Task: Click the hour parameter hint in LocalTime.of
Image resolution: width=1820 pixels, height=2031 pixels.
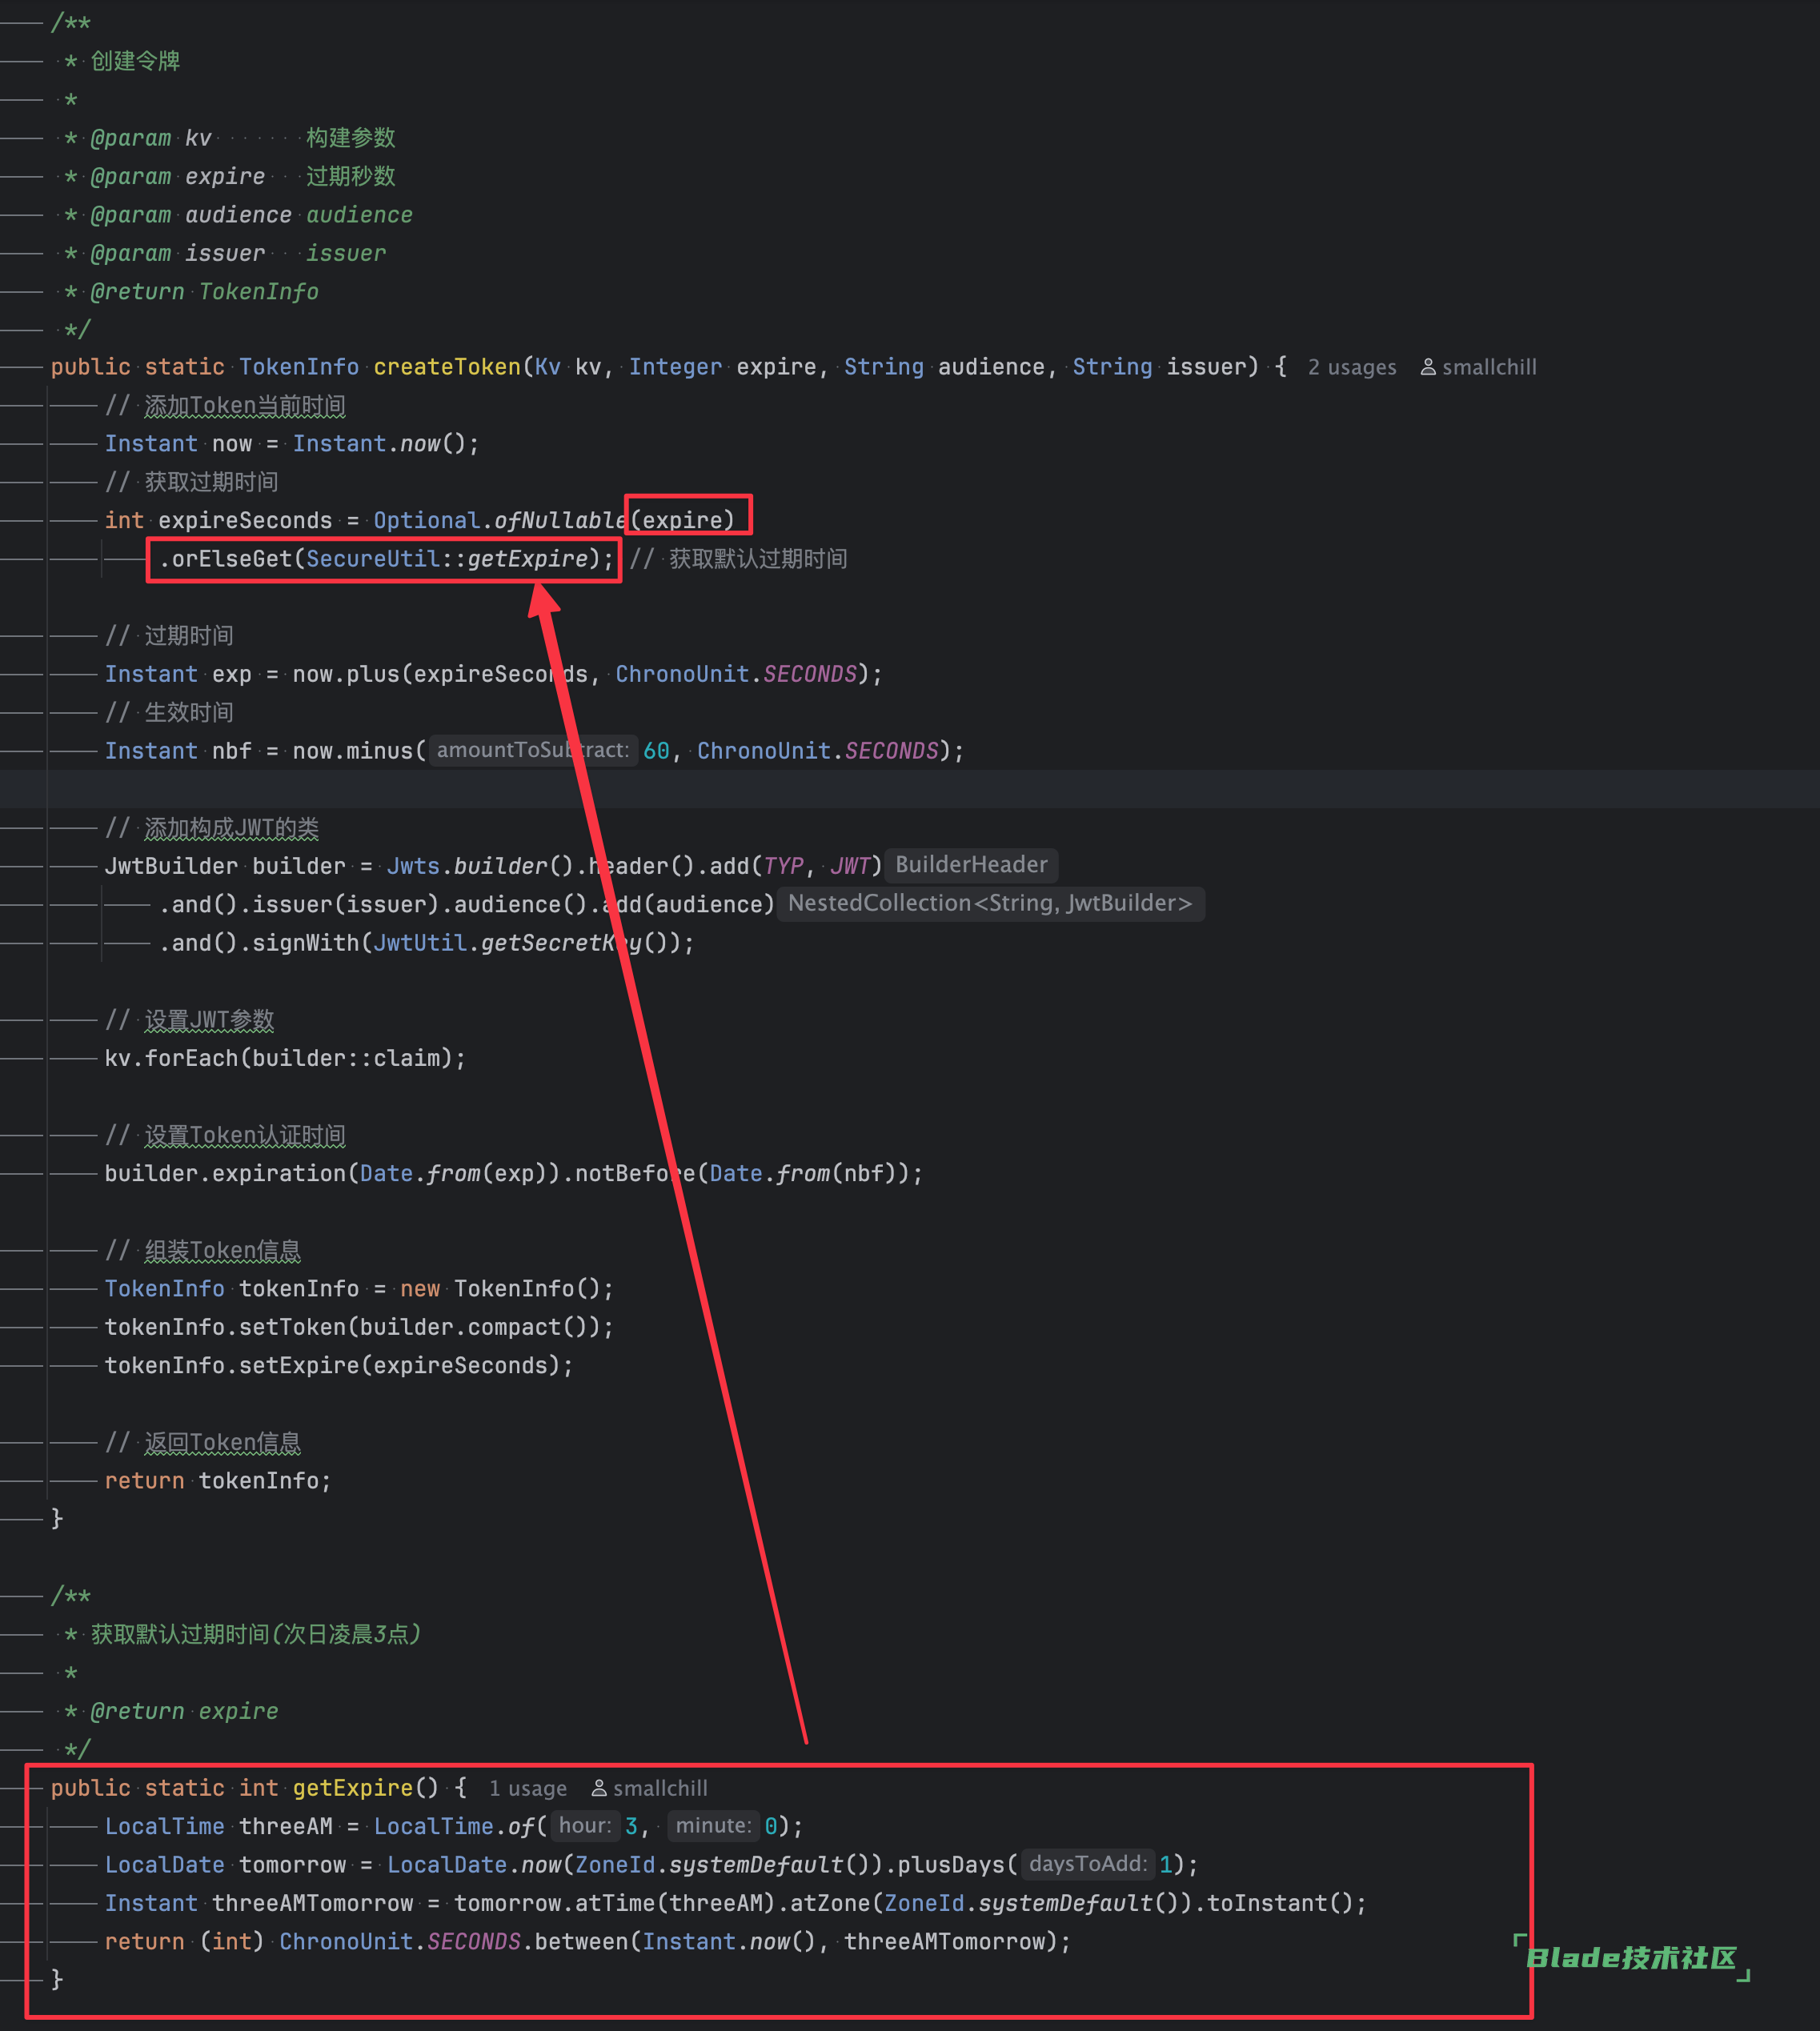Action: (x=584, y=1827)
